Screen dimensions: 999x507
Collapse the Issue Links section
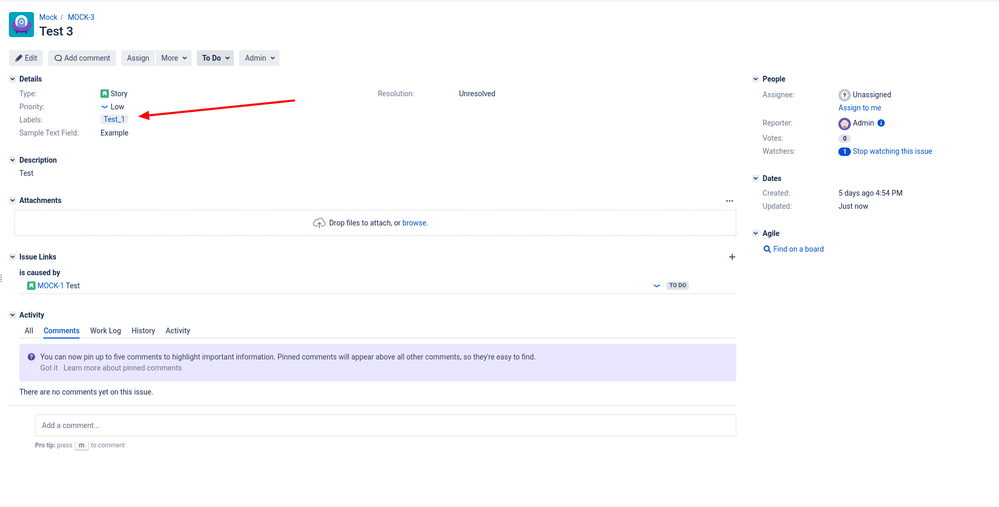(12, 257)
